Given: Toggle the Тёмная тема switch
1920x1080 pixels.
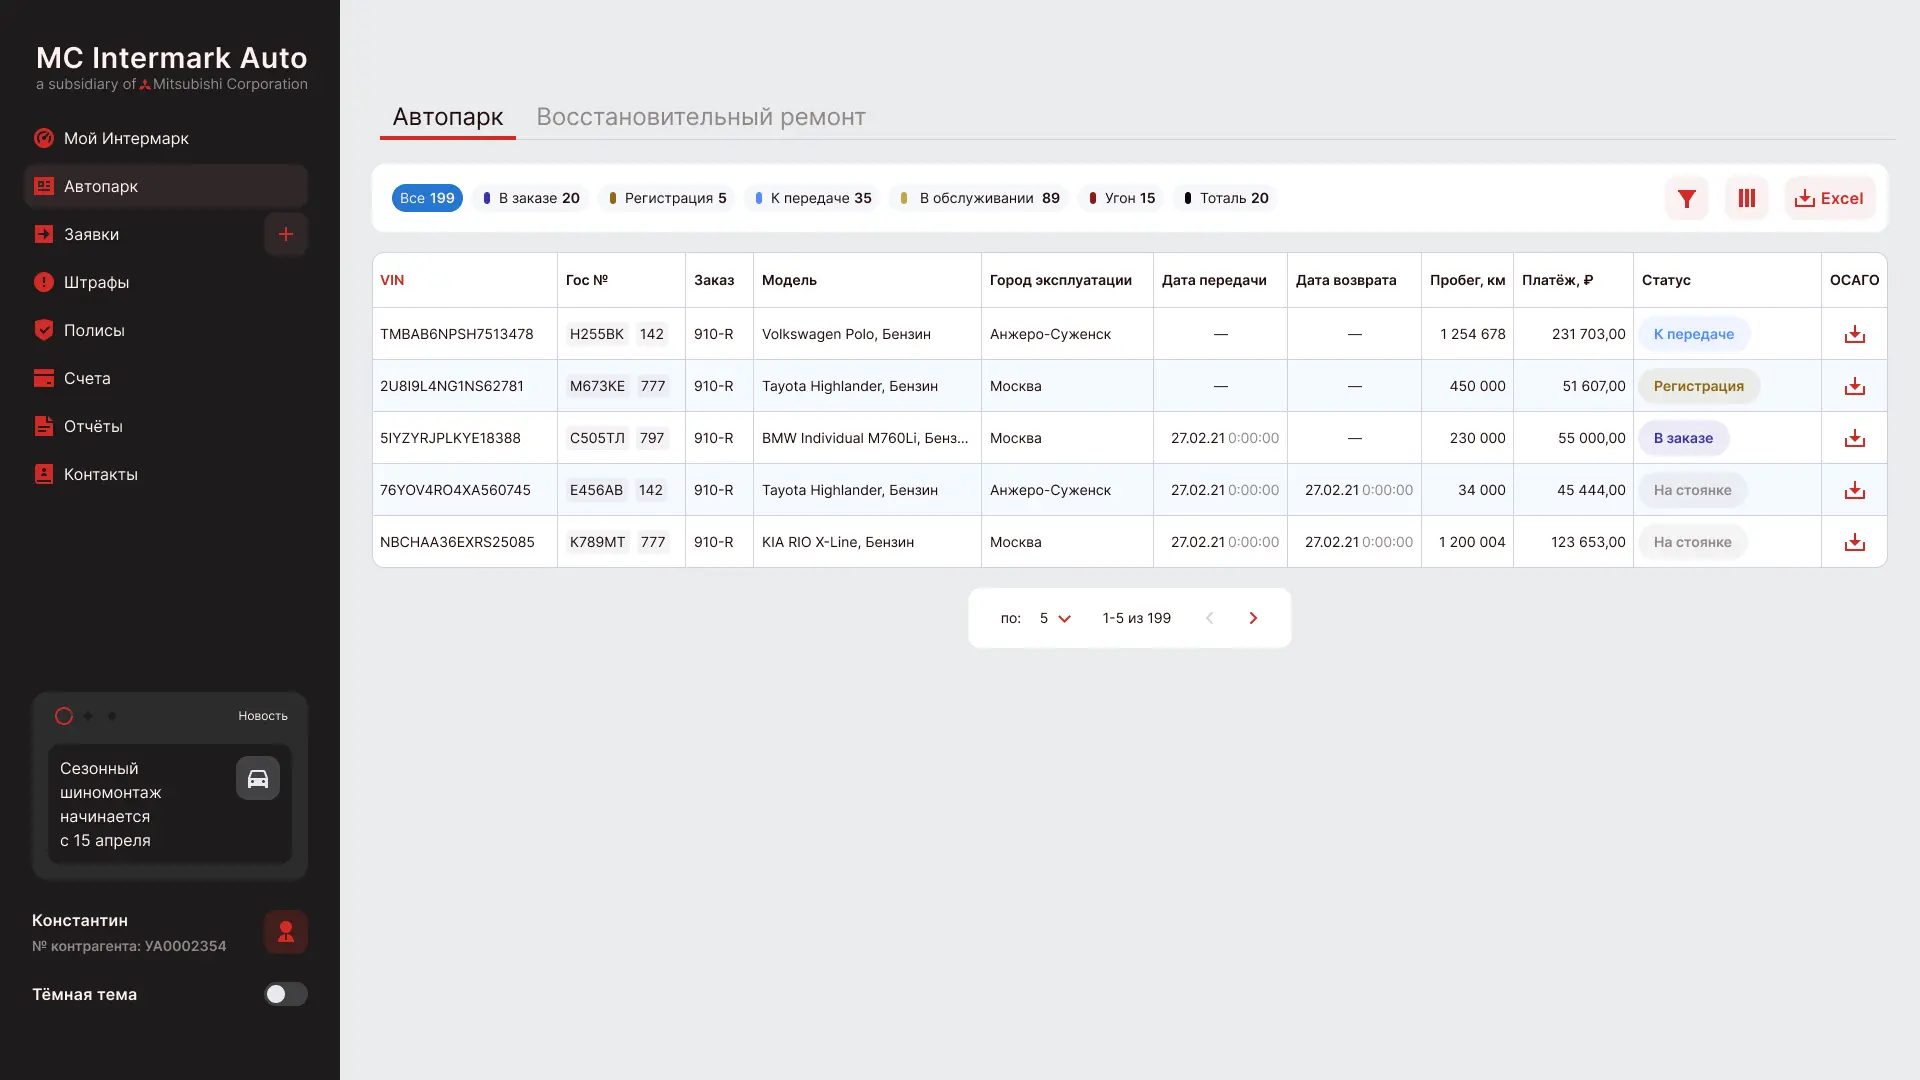Looking at the screenshot, I should (286, 994).
